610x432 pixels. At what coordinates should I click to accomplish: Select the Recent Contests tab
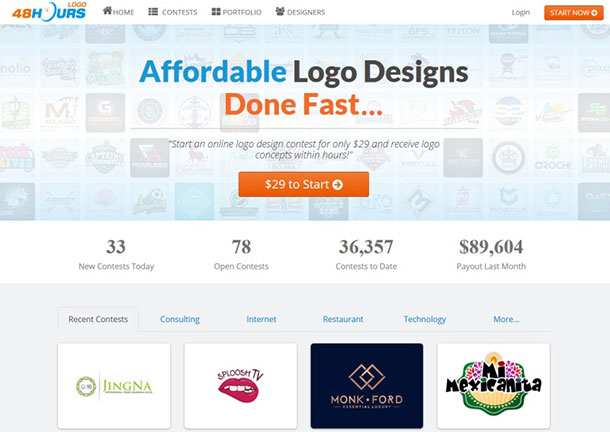tap(98, 319)
